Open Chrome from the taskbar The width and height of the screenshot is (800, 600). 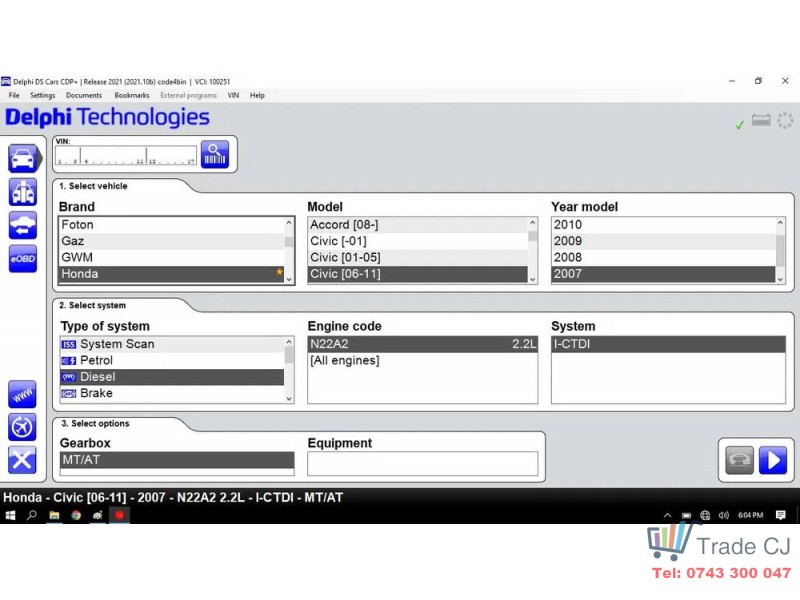pos(76,515)
